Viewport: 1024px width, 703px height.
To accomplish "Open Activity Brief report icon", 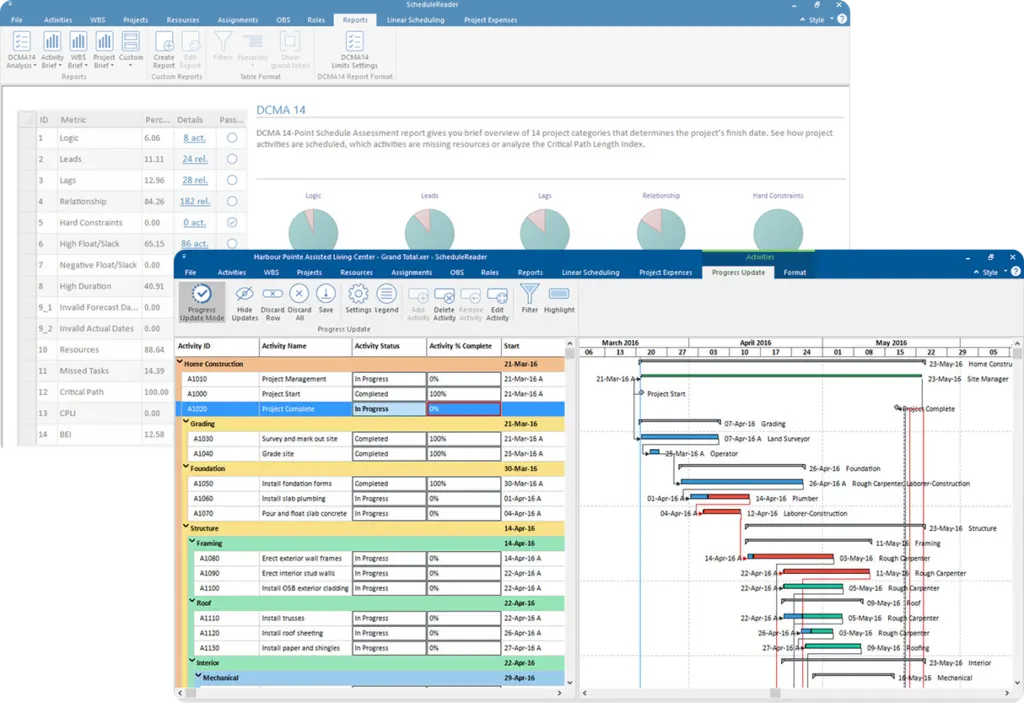I will coord(52,50).
